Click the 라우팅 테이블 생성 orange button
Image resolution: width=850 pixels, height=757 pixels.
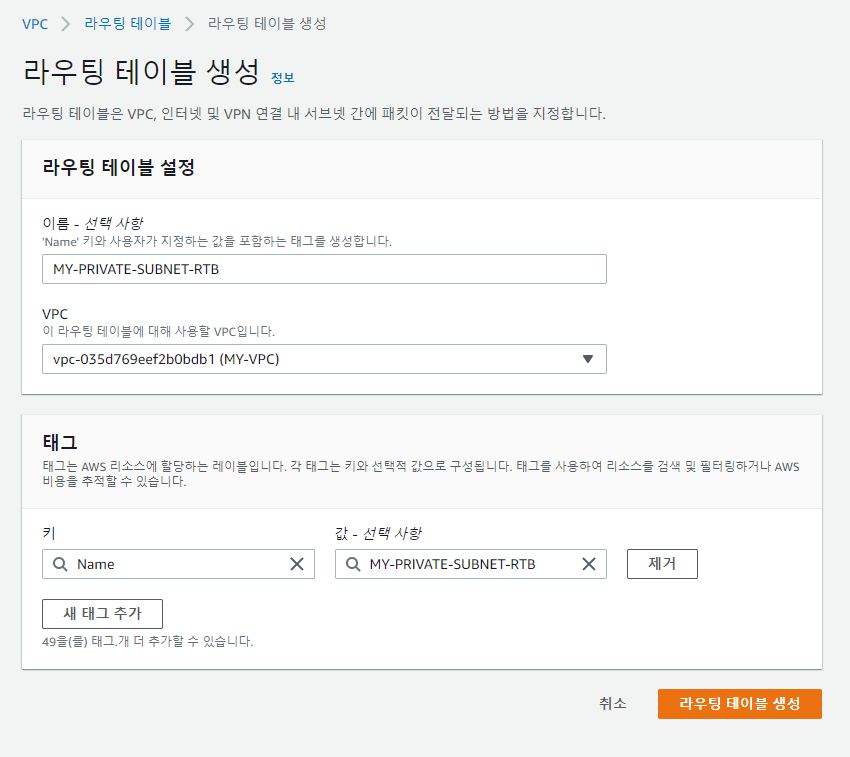pos(739,704)
